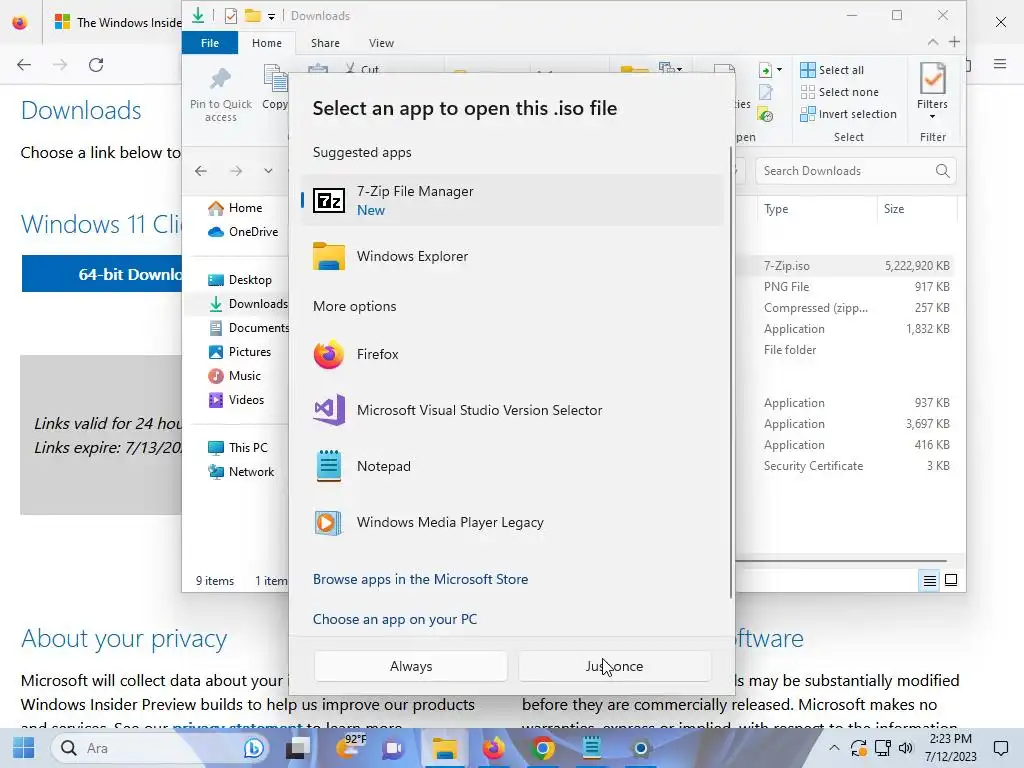Sort by the Size column header
Screen dimensions: 1024x768
[x=917, y=209]
